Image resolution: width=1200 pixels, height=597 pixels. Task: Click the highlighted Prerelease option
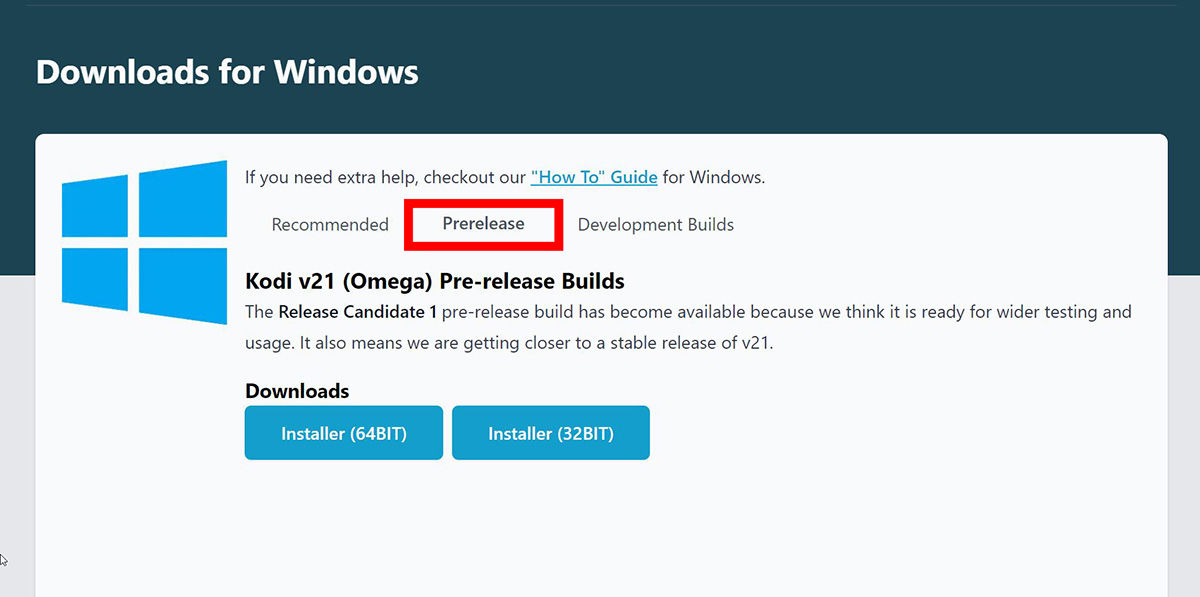(483, 224)
